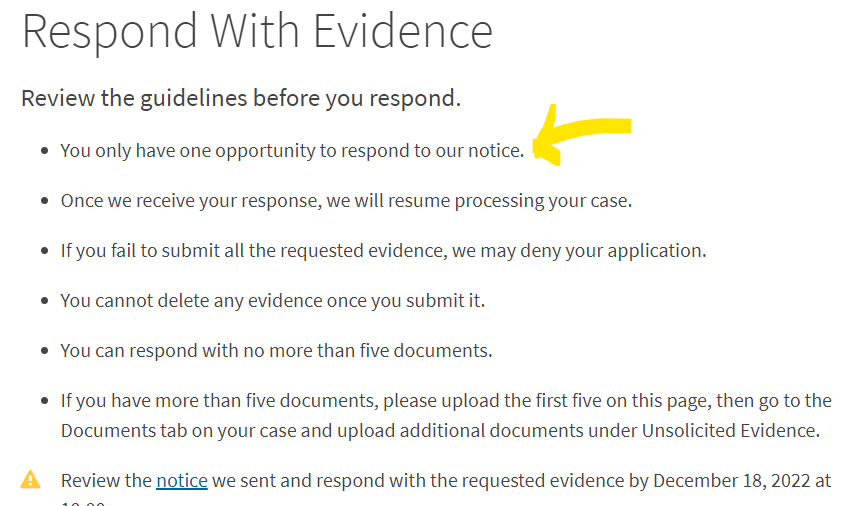862x506 pixels.
Task: Click the one opportunity to respond bullet text
Action: (292, 151)
